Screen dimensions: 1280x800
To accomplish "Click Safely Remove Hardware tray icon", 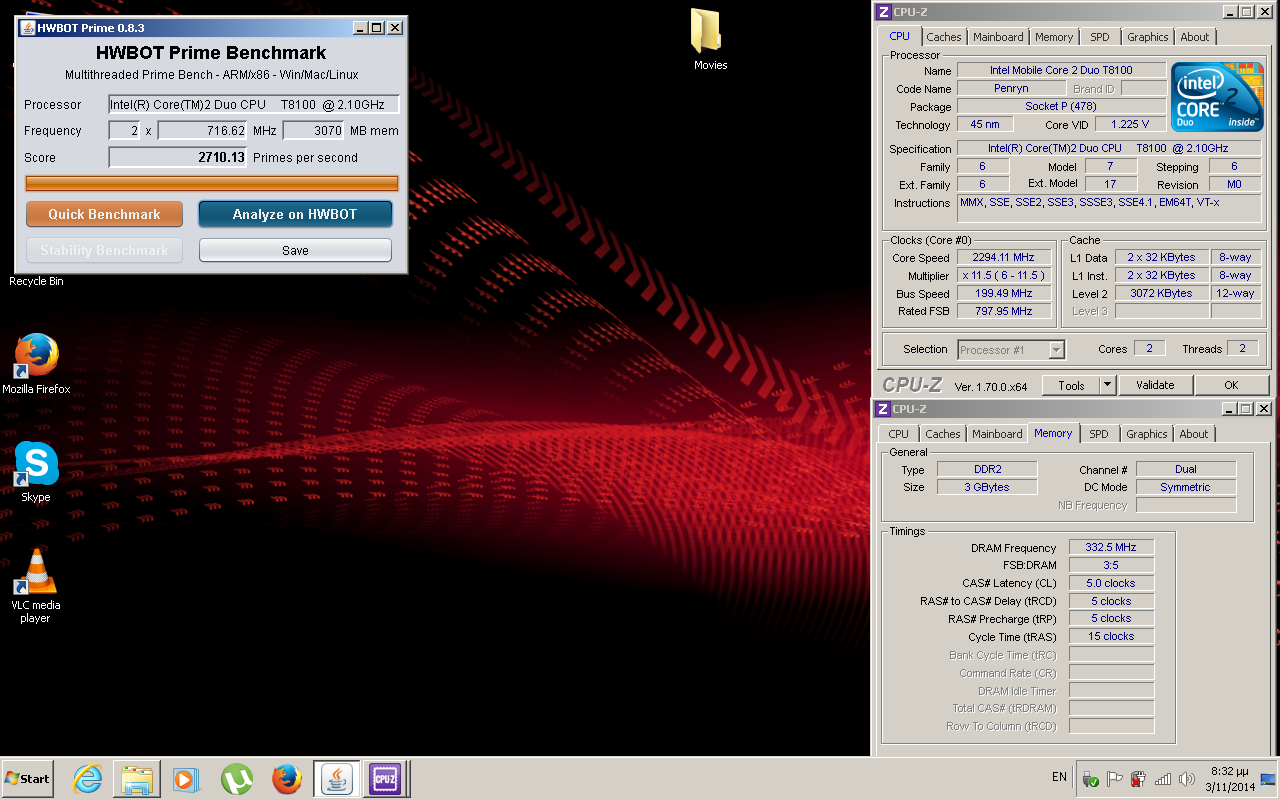I will coord(1091,779).
